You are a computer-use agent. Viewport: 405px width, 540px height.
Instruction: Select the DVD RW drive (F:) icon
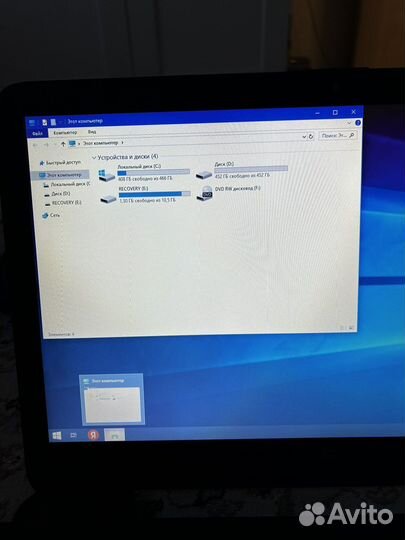[205, 194]
